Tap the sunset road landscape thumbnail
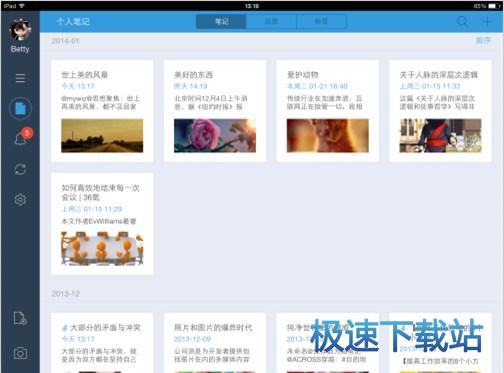Viewport: 504px width, 373px height. tap(102, 136)
